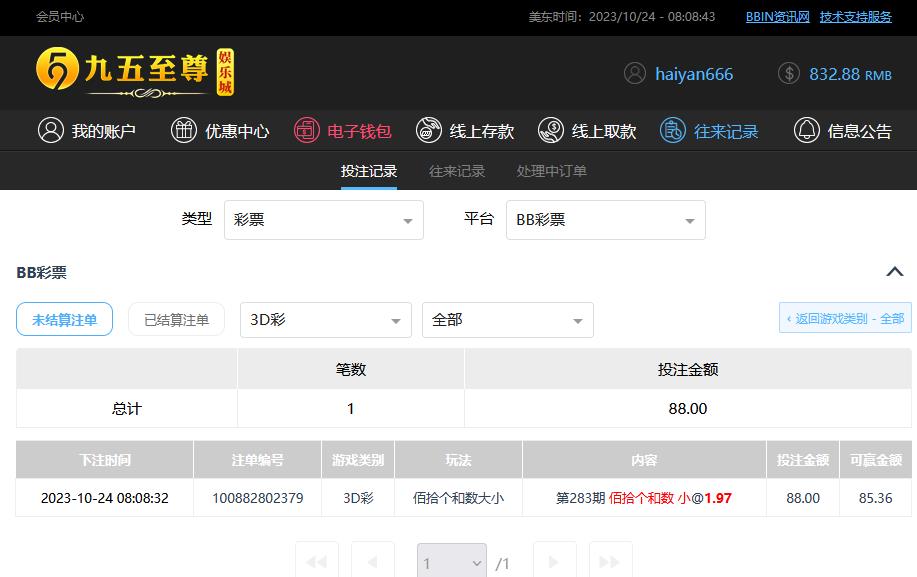
Task: Open the page number dropdown
Action: point(451,563)
